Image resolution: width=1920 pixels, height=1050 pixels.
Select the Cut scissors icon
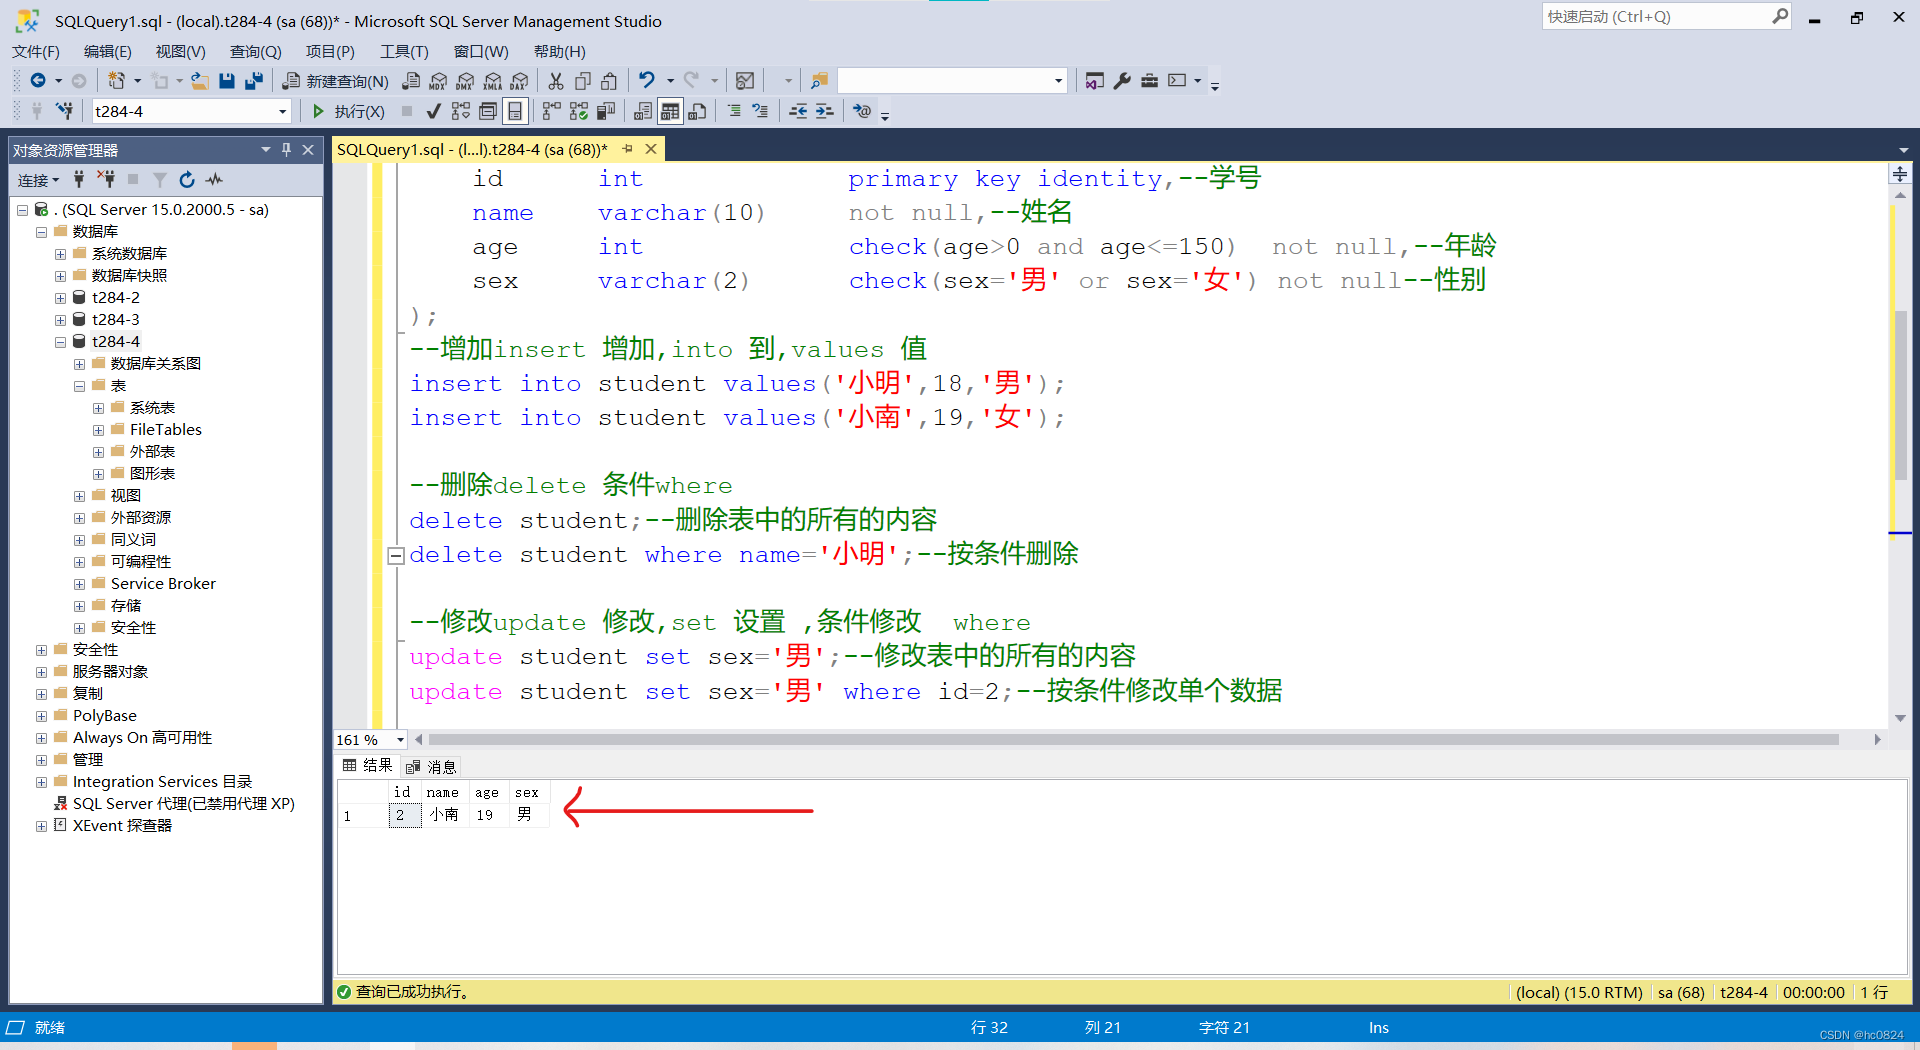click(556, 81)
